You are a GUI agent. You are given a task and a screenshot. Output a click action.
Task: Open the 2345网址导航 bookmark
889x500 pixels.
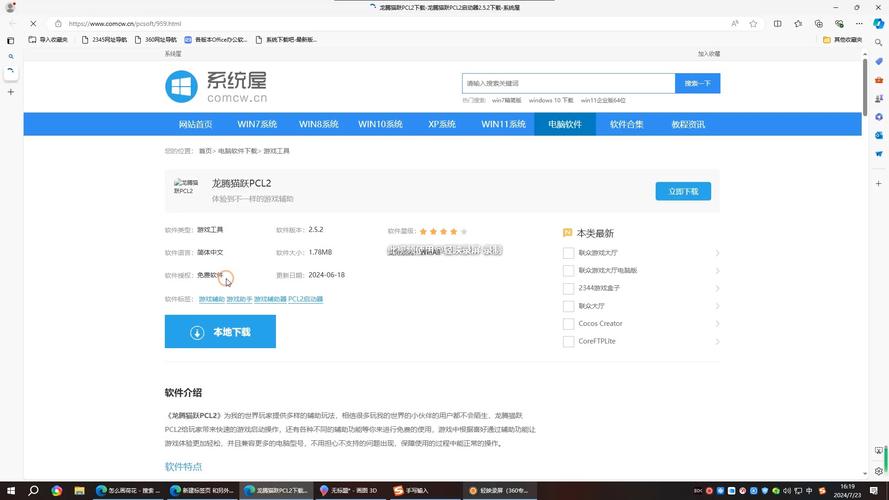104,40
